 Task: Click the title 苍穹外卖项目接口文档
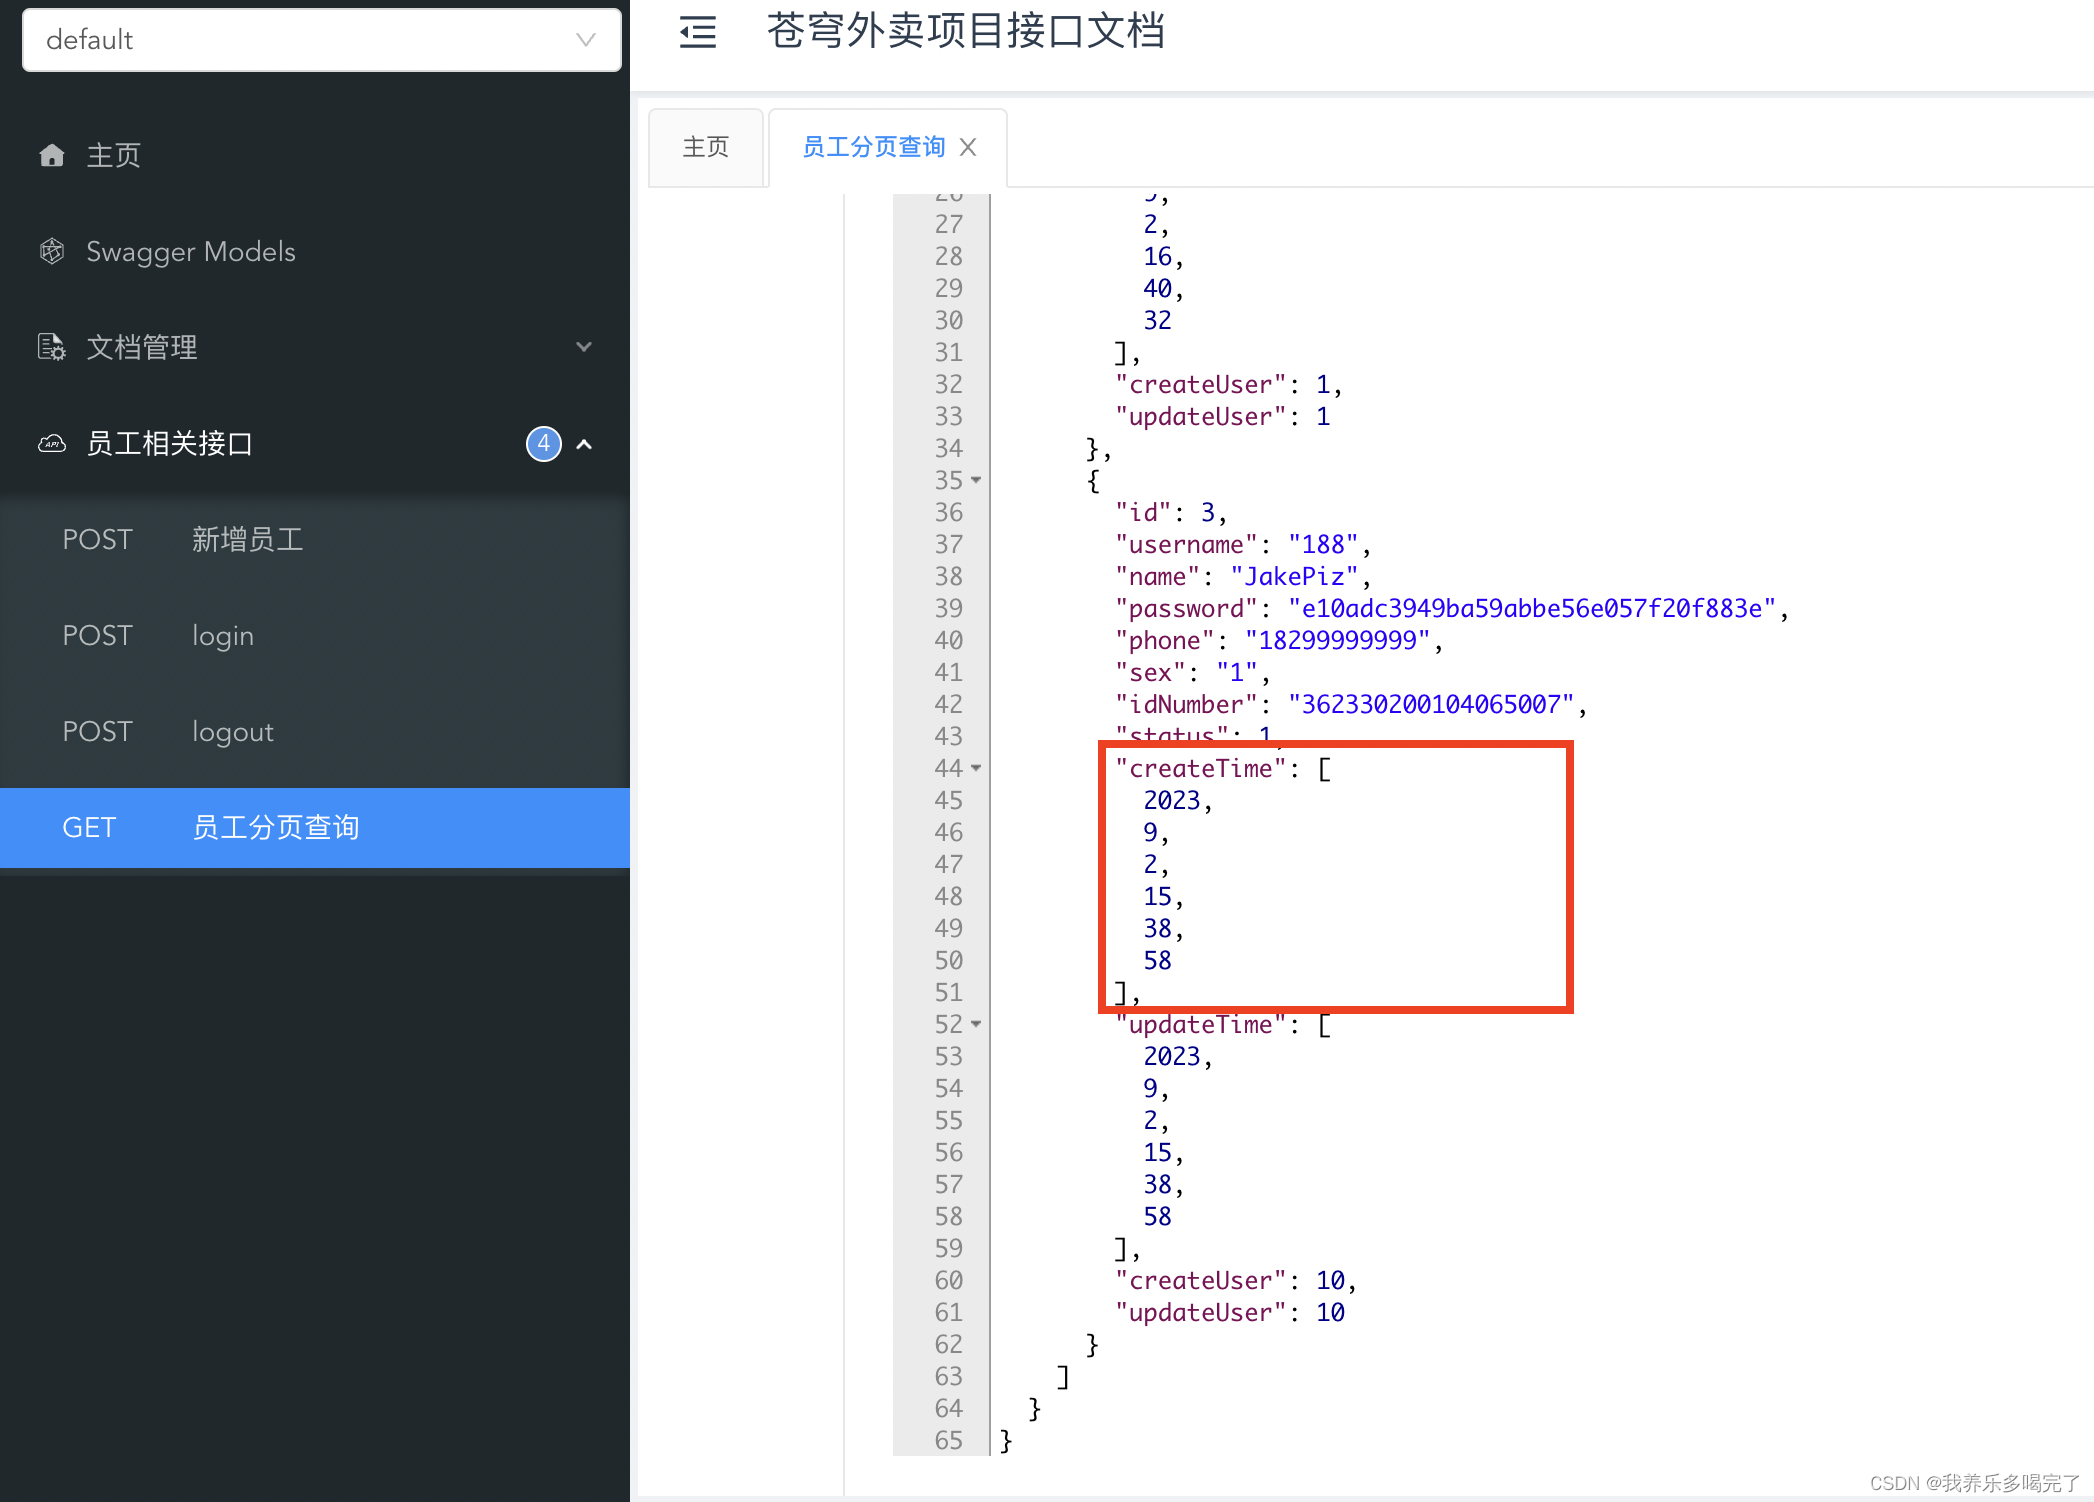pyautogui.click(x=966, y=32)
